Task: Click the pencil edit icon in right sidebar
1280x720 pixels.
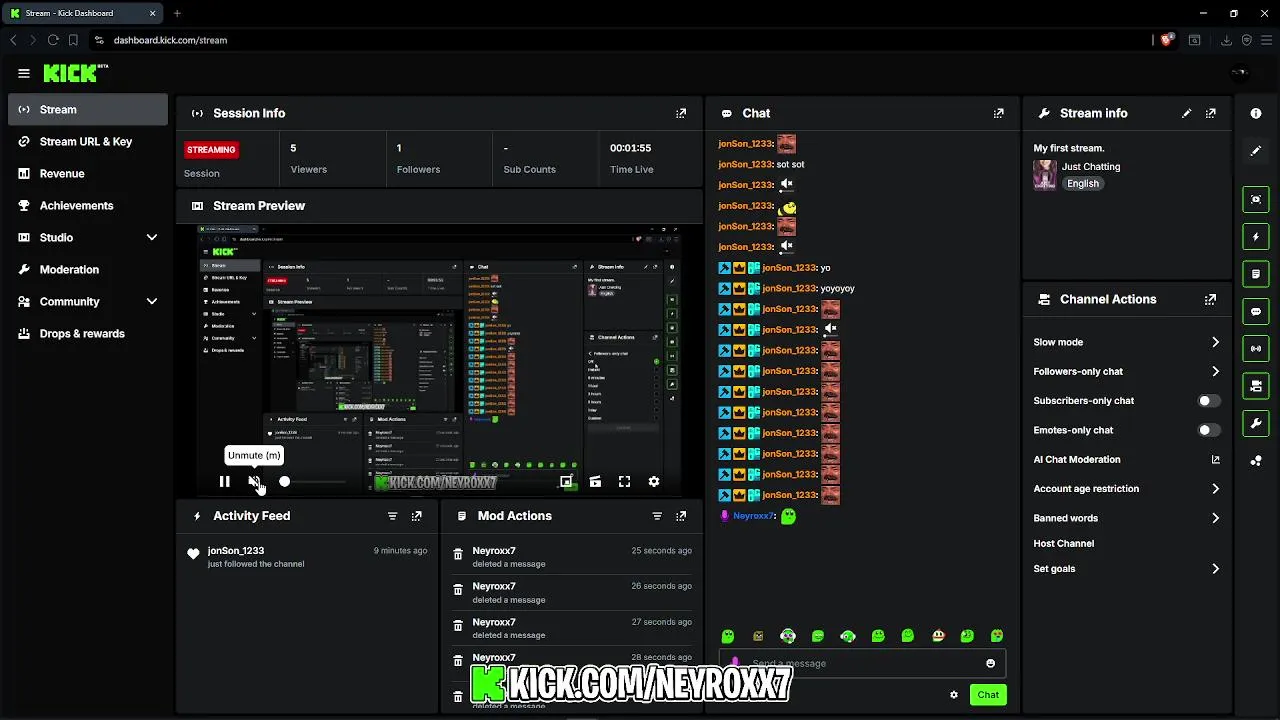Action: [x=1256, y=151]
